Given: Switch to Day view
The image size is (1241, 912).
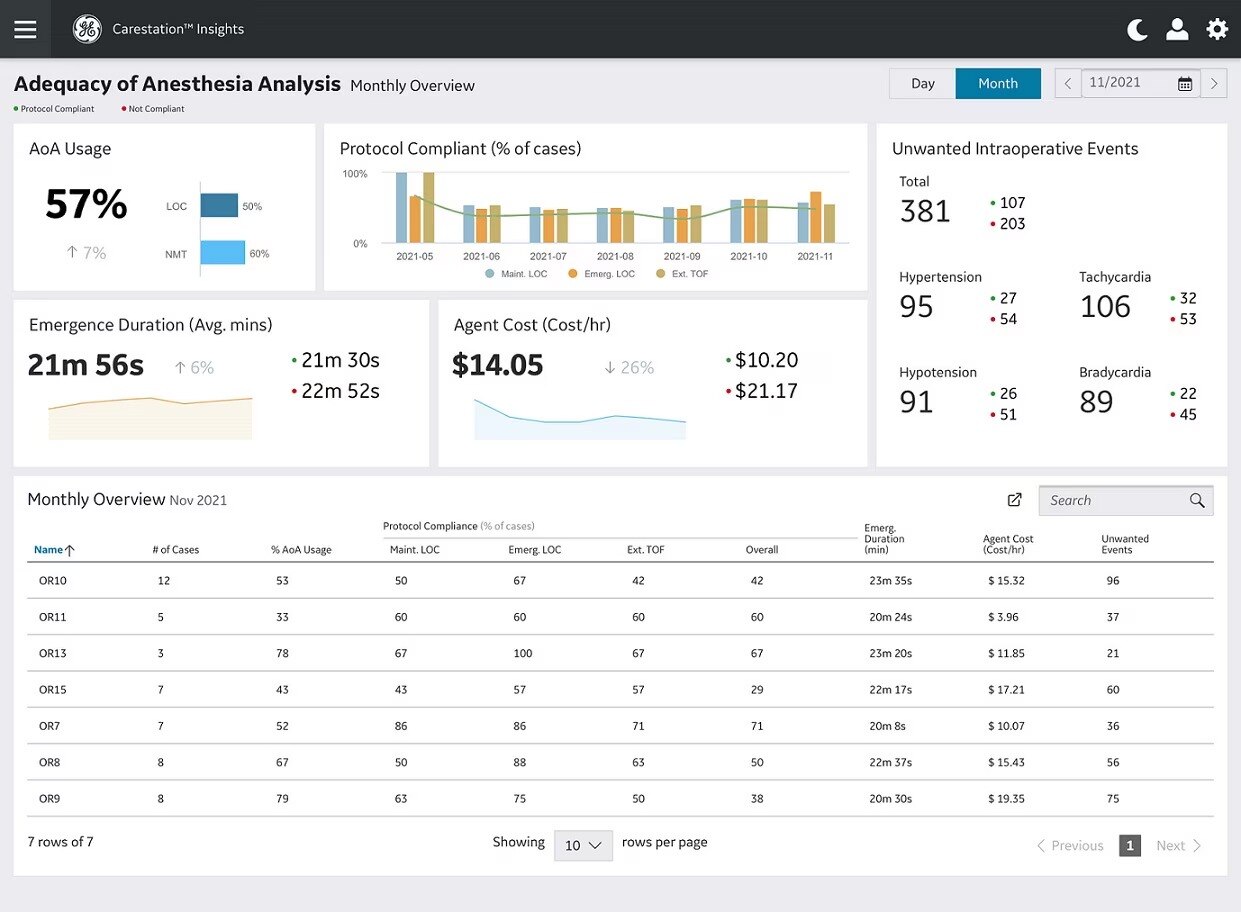Looking at the screenshot, I should (x=922, y=84).
